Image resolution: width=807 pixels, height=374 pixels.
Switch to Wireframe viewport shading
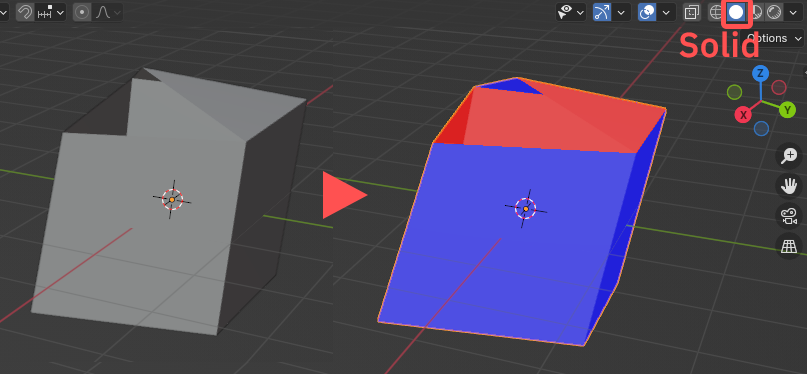[716, 12]
